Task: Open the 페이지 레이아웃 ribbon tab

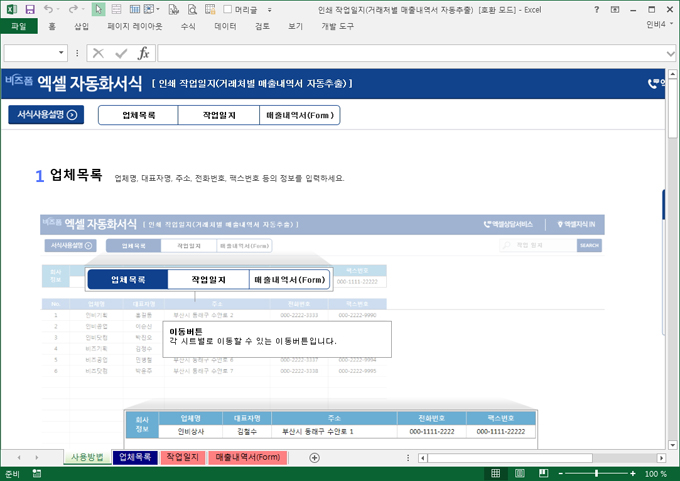Action: (135, 26)
